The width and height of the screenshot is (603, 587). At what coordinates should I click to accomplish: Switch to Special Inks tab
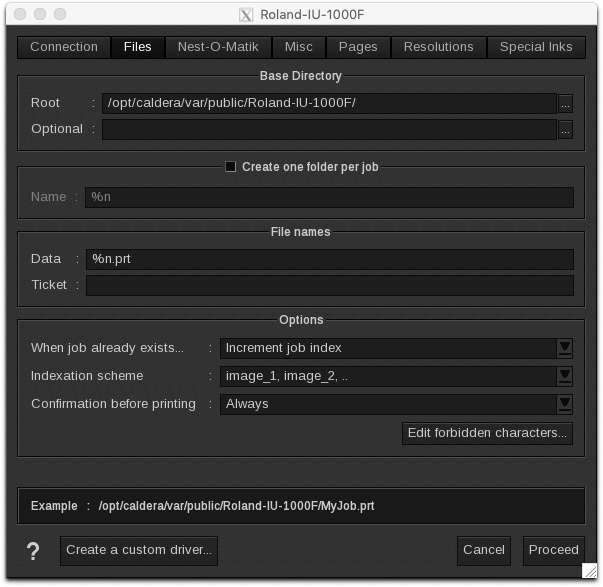click(x=536, y=47)
